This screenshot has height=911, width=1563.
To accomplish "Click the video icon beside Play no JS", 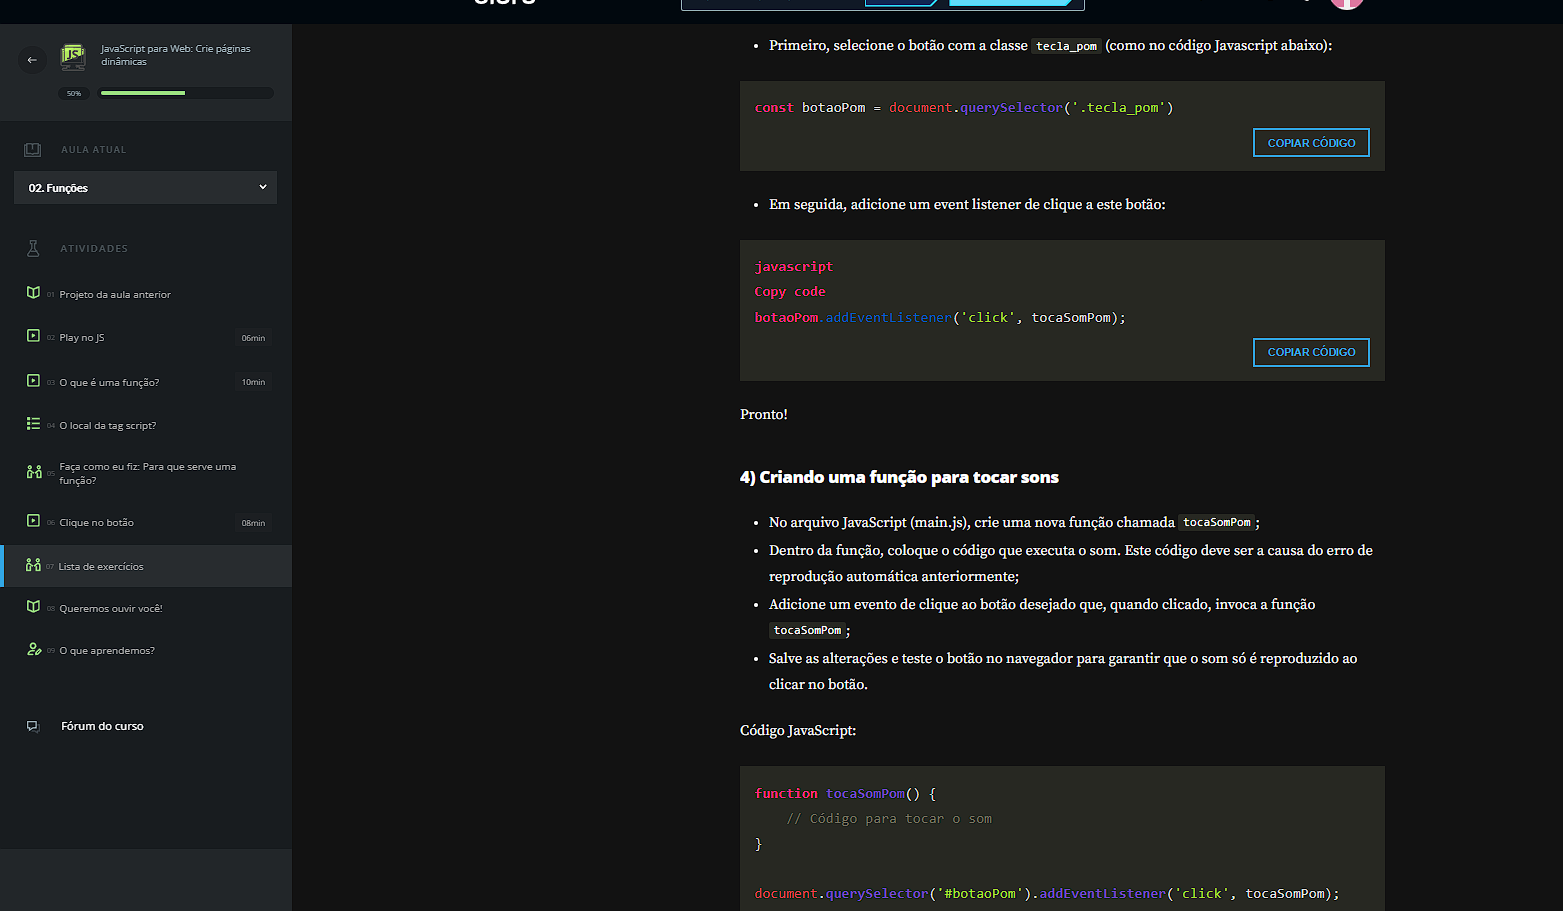I will [33, 336].
